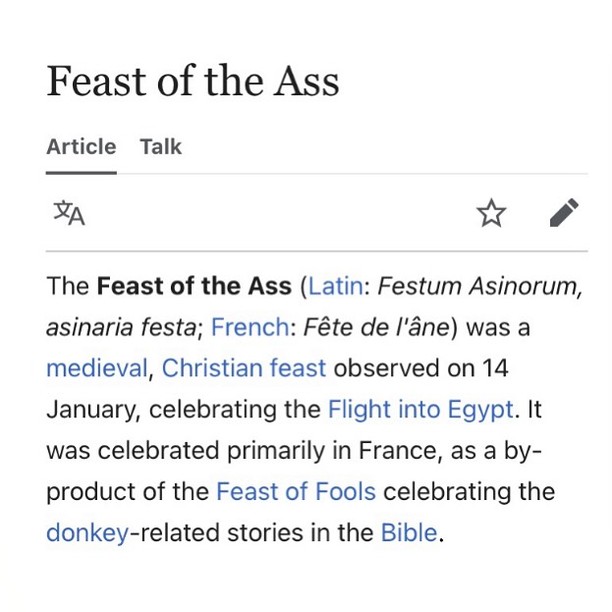Select the Article tab
This screenshot has width=612, height=612.
coord(81,147)
